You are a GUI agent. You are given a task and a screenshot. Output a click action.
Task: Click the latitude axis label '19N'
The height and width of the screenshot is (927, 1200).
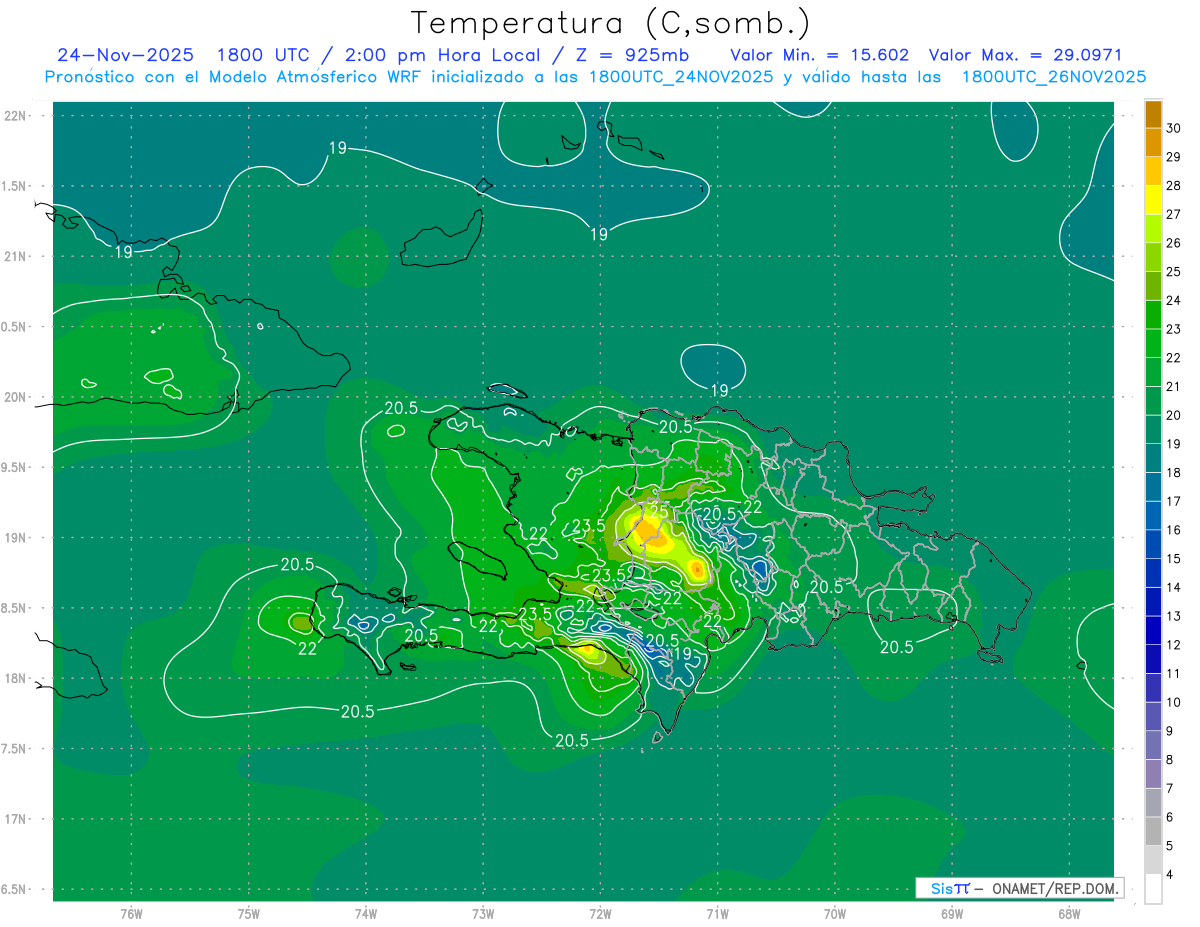(16, 537)
